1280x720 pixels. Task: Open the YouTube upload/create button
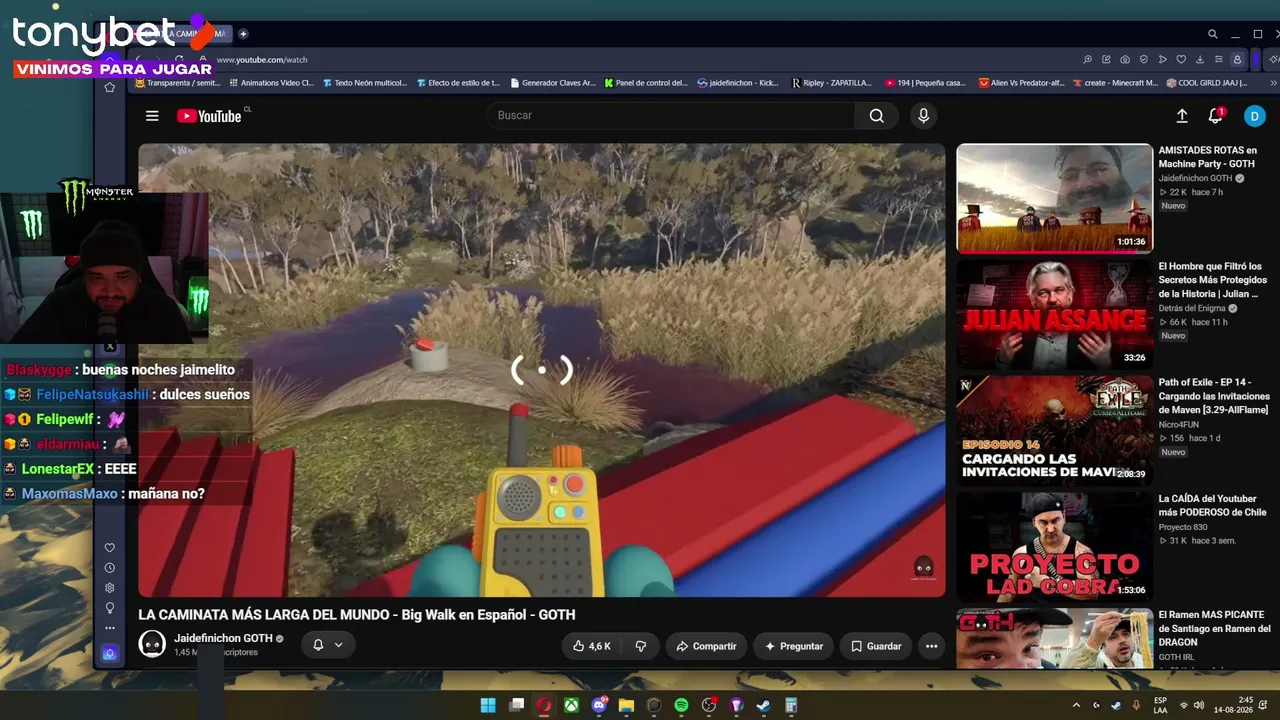coord(1181,116)
